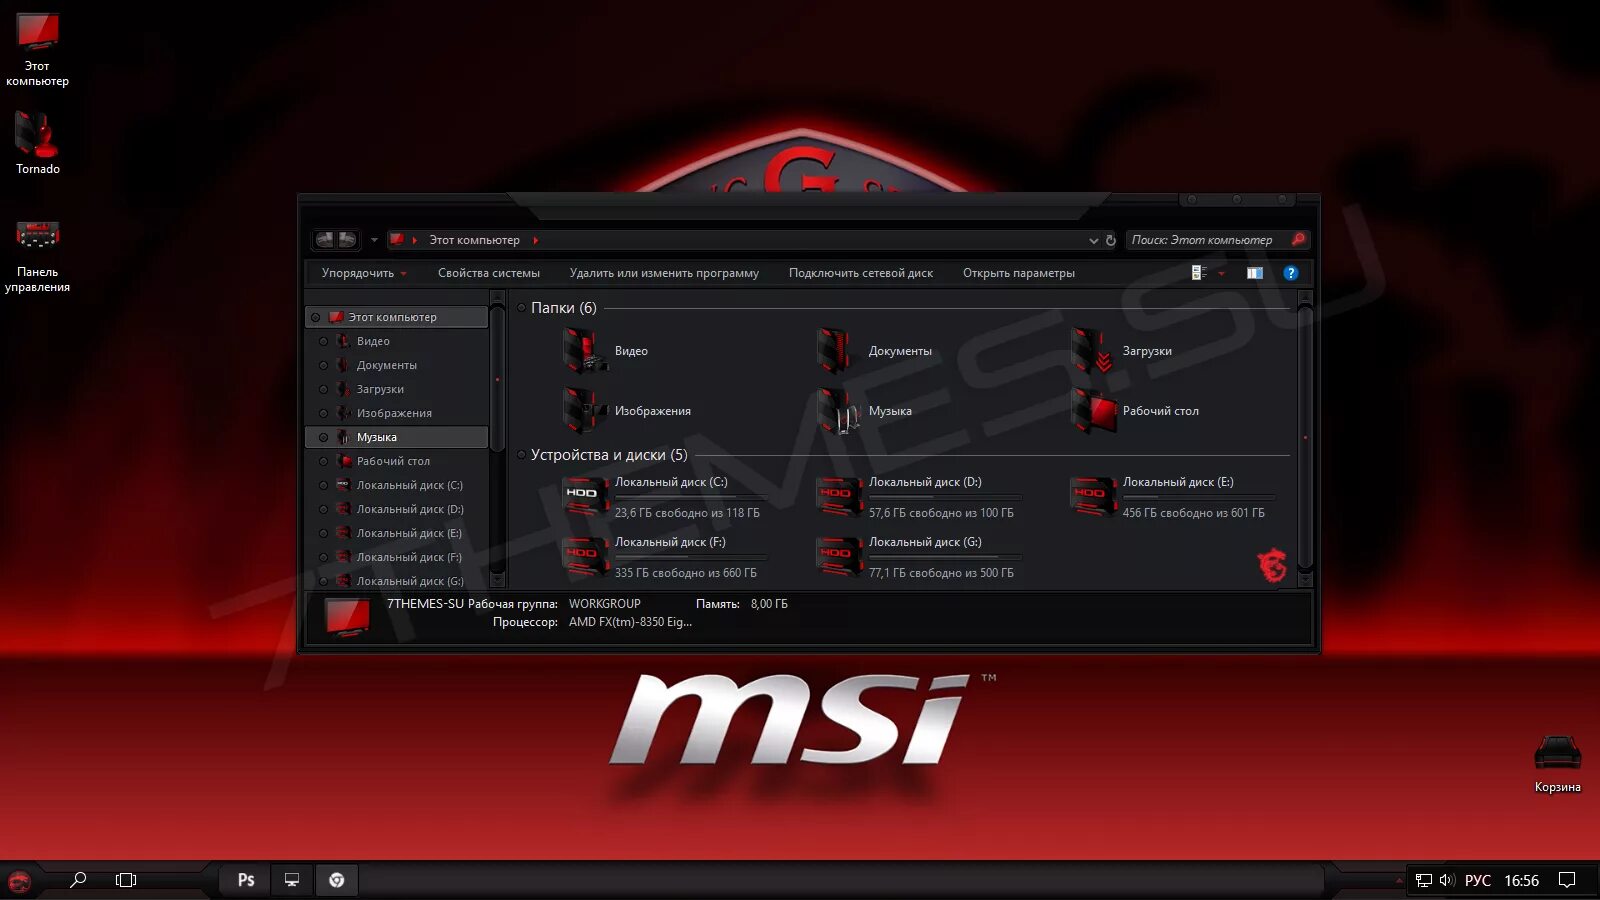Image resolution: width=1600 pixels, height=900 pixels.
Task: Open the Документы folder icon
Action: pyautogui.click(x=835, y=351)
